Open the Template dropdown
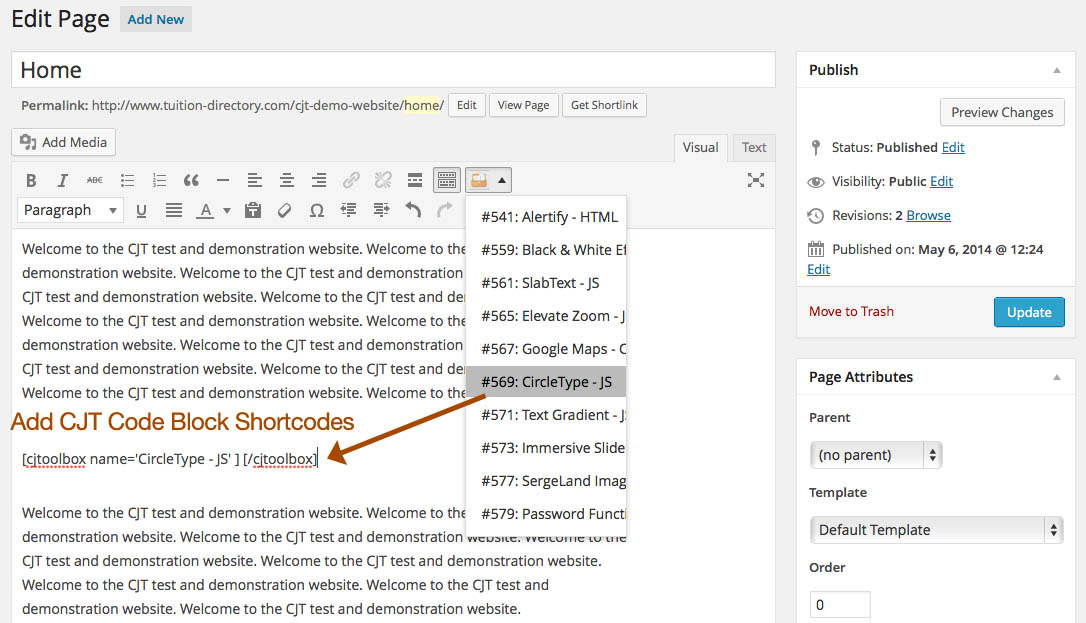The width and height of the screenshot is (1086, 623). click(936, 530)
